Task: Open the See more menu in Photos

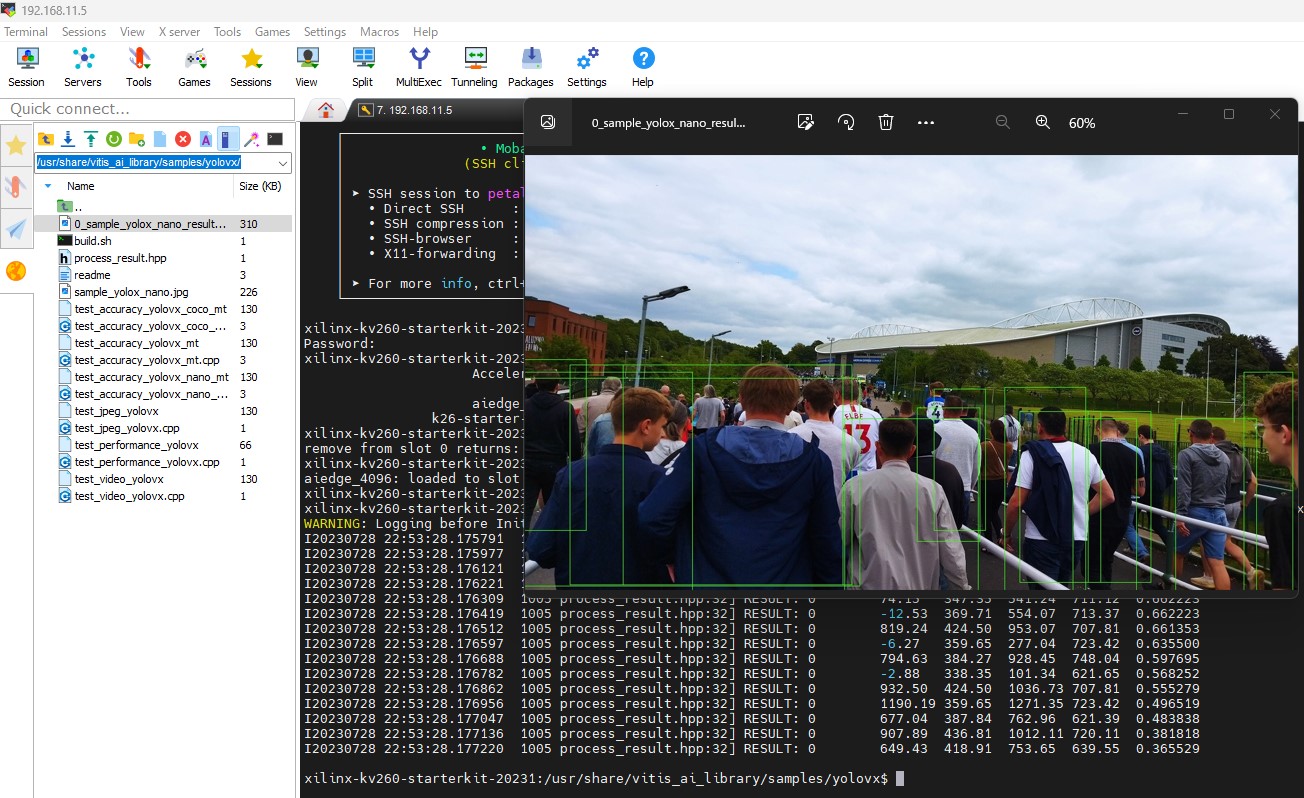Action: 925,122
